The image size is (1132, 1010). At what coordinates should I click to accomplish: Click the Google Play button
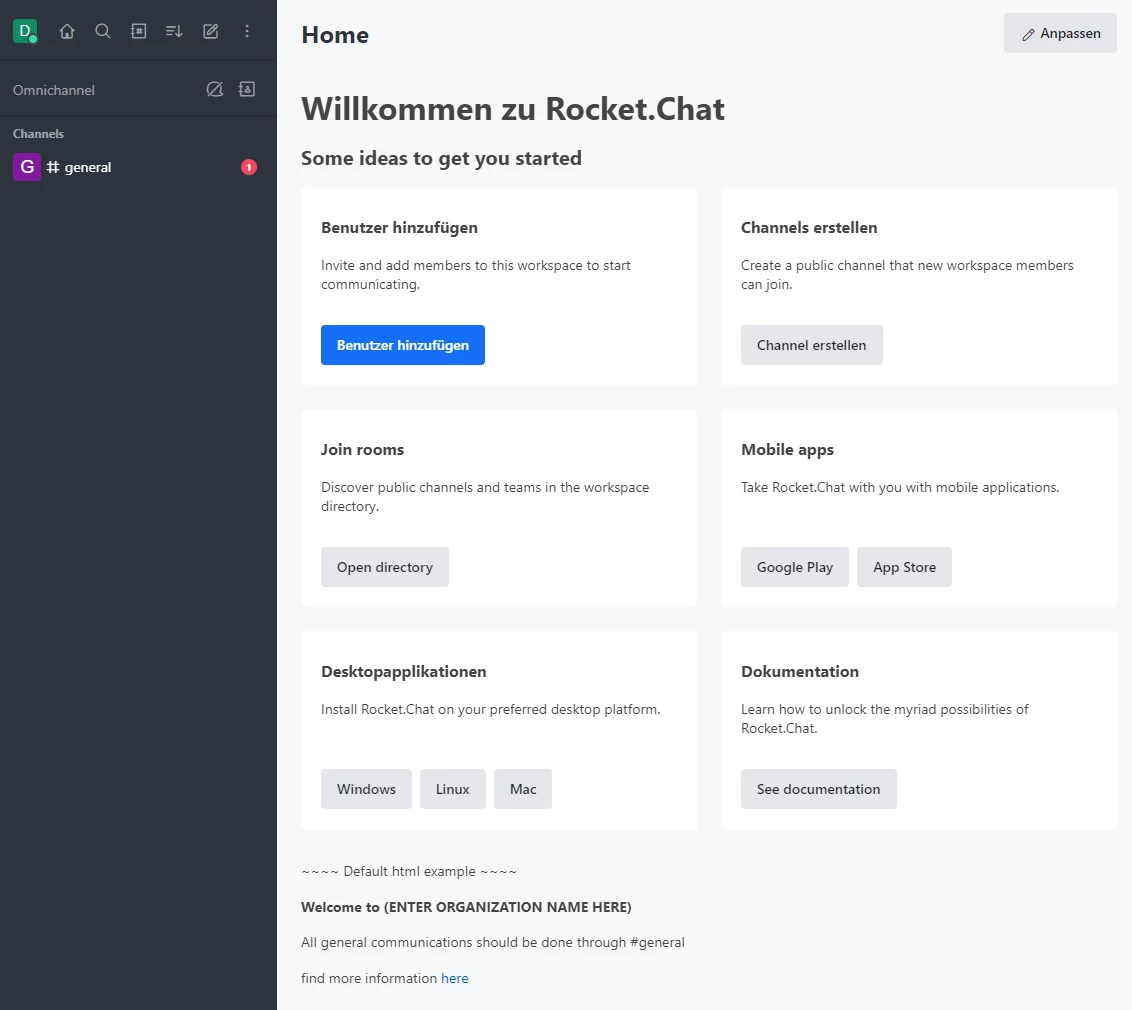point(794,567)
